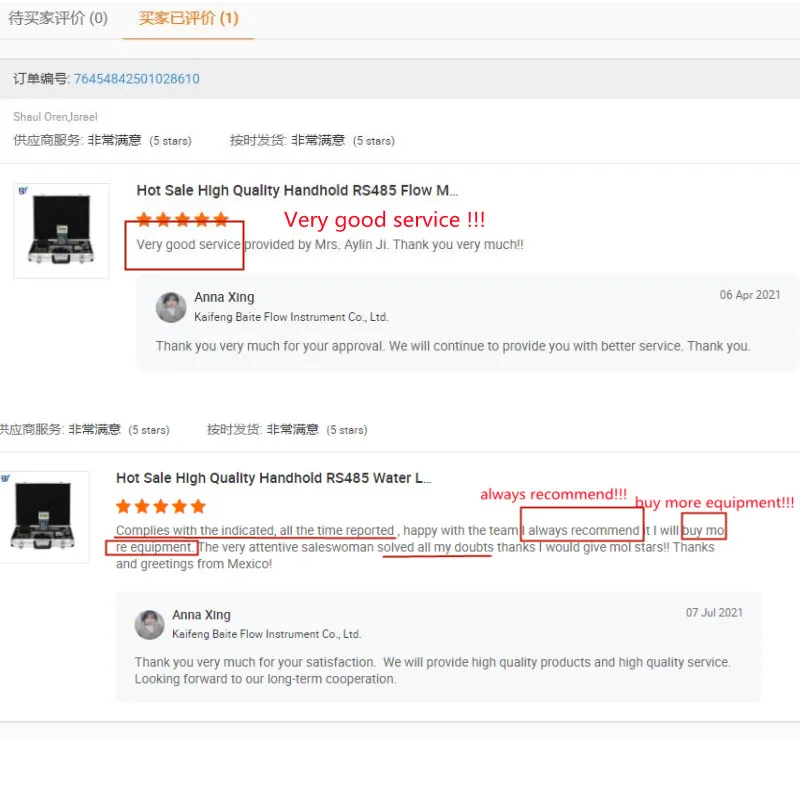Viewport: 800px width, 800px height.
Task: Click the Anna Xing name in the first reply
Action: tap(224, 297)
